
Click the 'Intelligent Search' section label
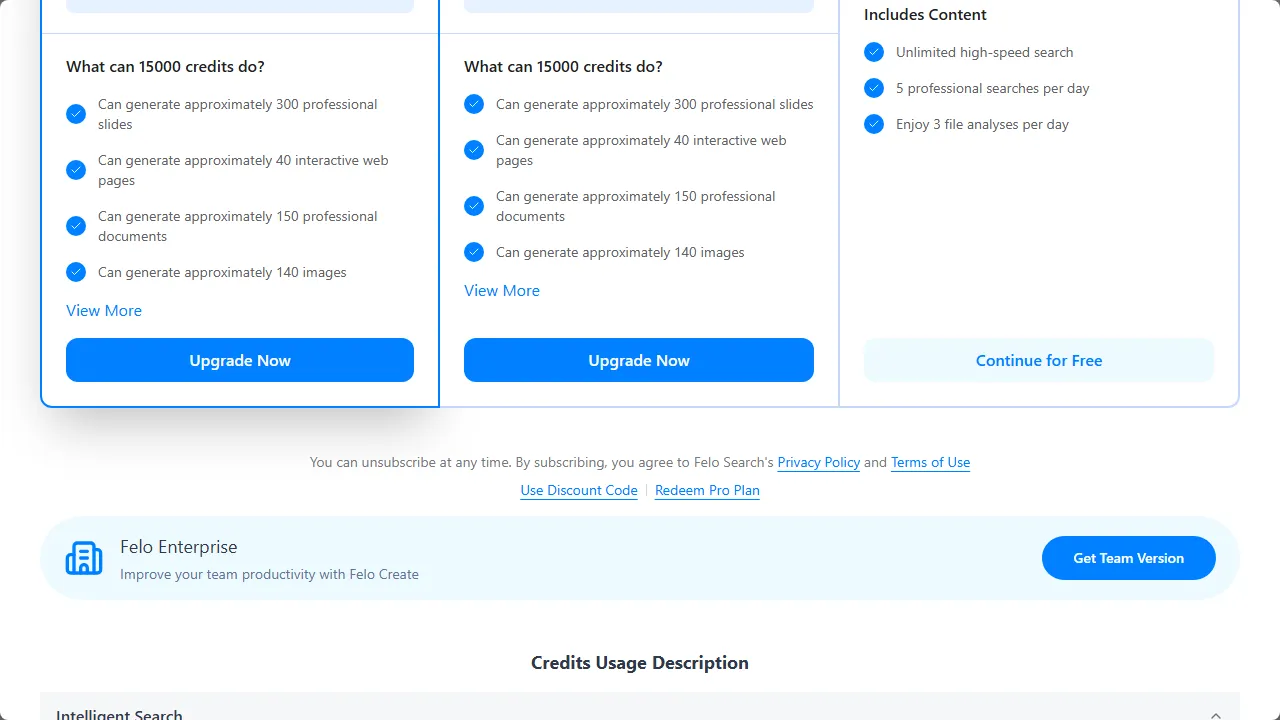pos(119,714)
